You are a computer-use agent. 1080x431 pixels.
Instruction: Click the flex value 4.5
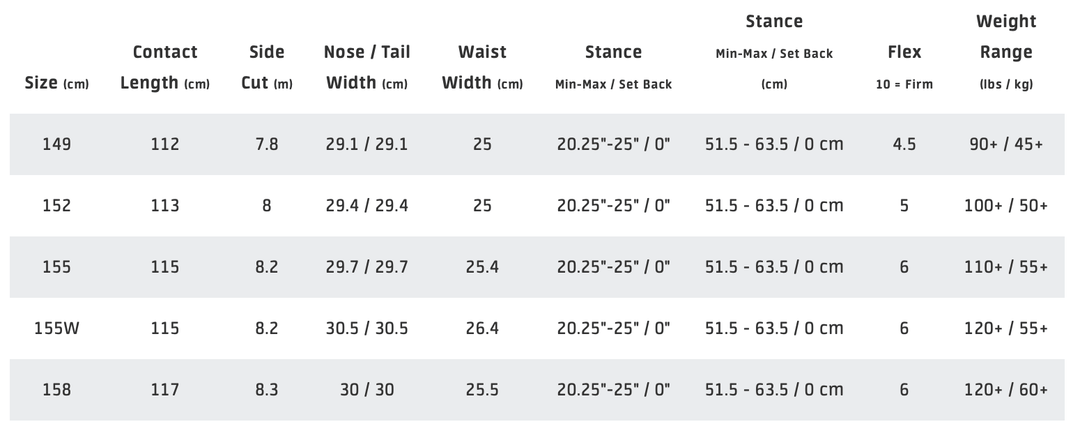pos(904,144)
